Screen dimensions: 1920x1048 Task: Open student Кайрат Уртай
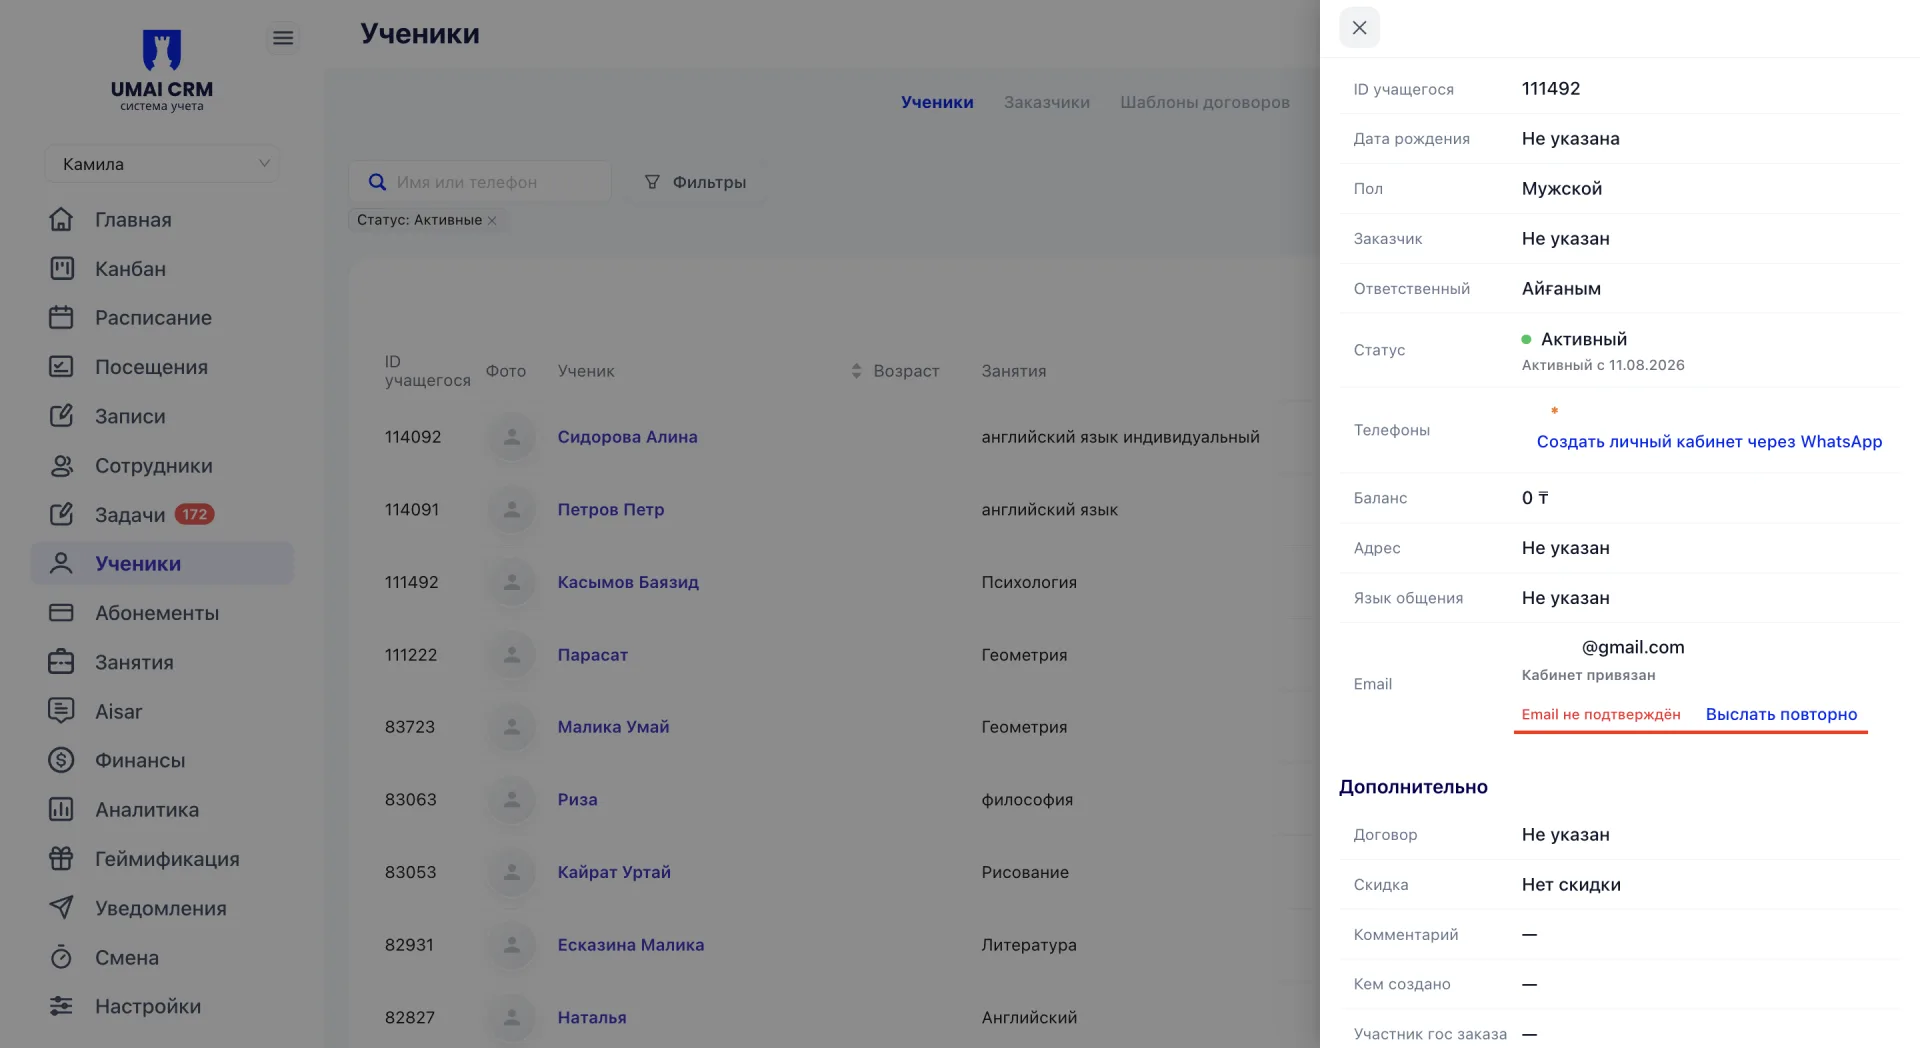pos(614,872)
